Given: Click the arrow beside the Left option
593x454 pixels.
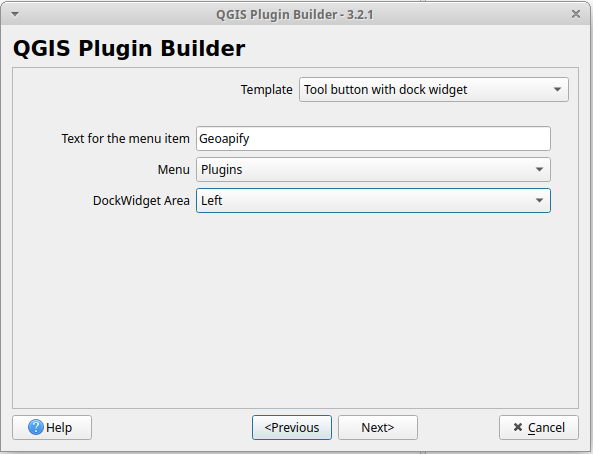Looking at the screenshot, I should click(539, 201).
